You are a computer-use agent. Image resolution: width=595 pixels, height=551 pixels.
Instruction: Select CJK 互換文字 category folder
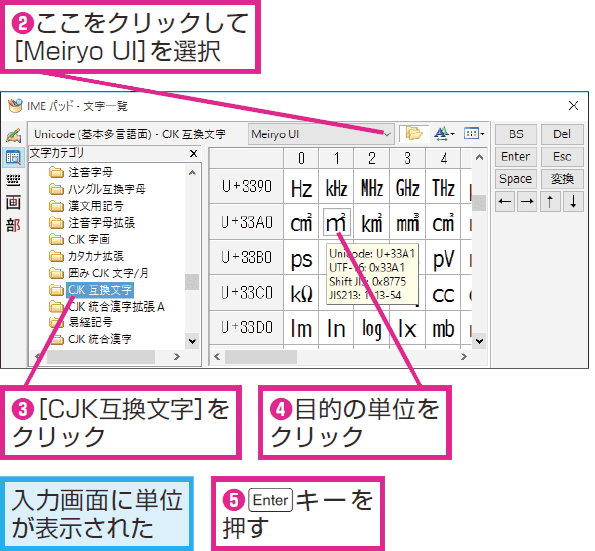click(99, 290)
